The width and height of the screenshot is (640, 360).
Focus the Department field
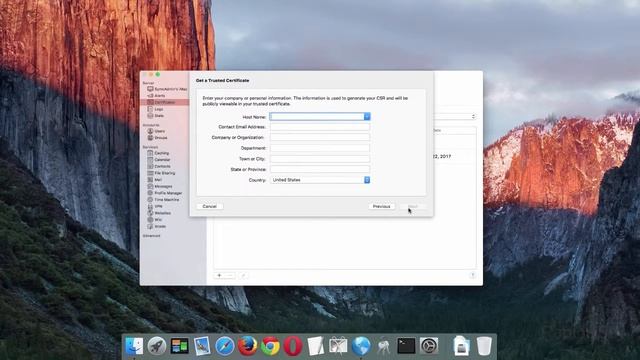(x=320, y=148)
